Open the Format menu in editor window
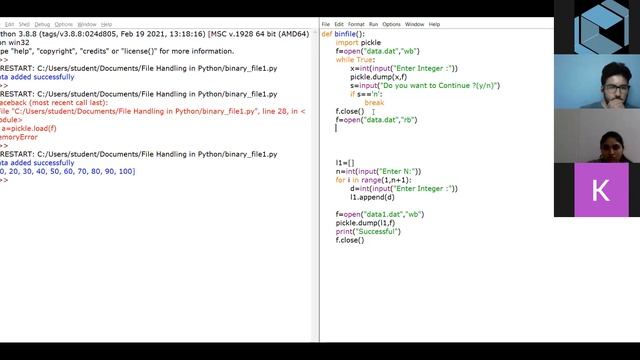The width and height of the screenshot is (640, 360). [x=356, y=24]
